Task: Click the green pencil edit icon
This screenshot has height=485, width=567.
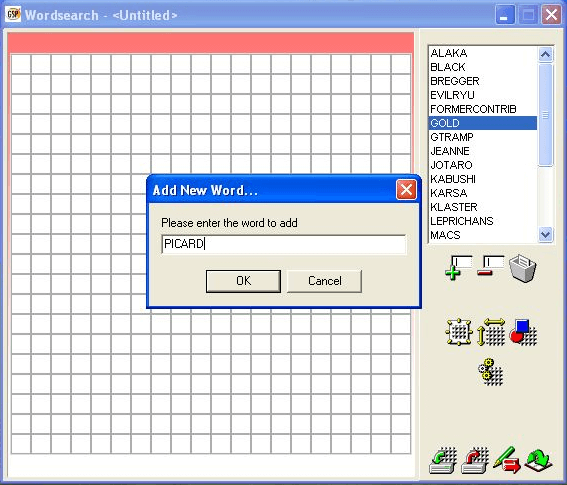Action: pos(507,460)
